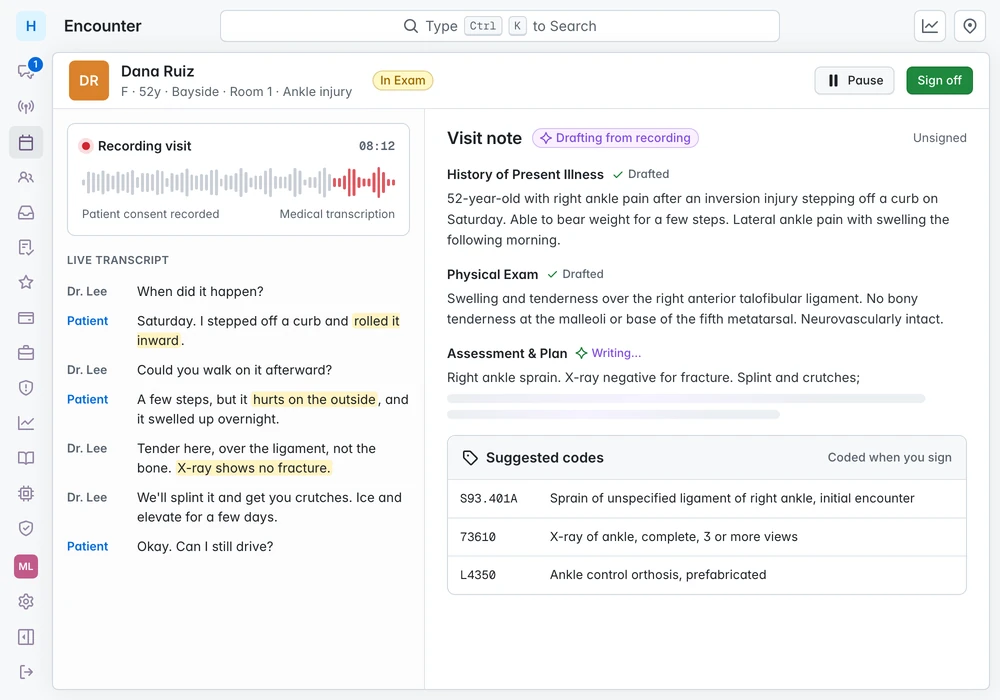Click the chart icon in top bar
Image resolution: width=1000 pixels, height=700 pixels.
point(930,26)
